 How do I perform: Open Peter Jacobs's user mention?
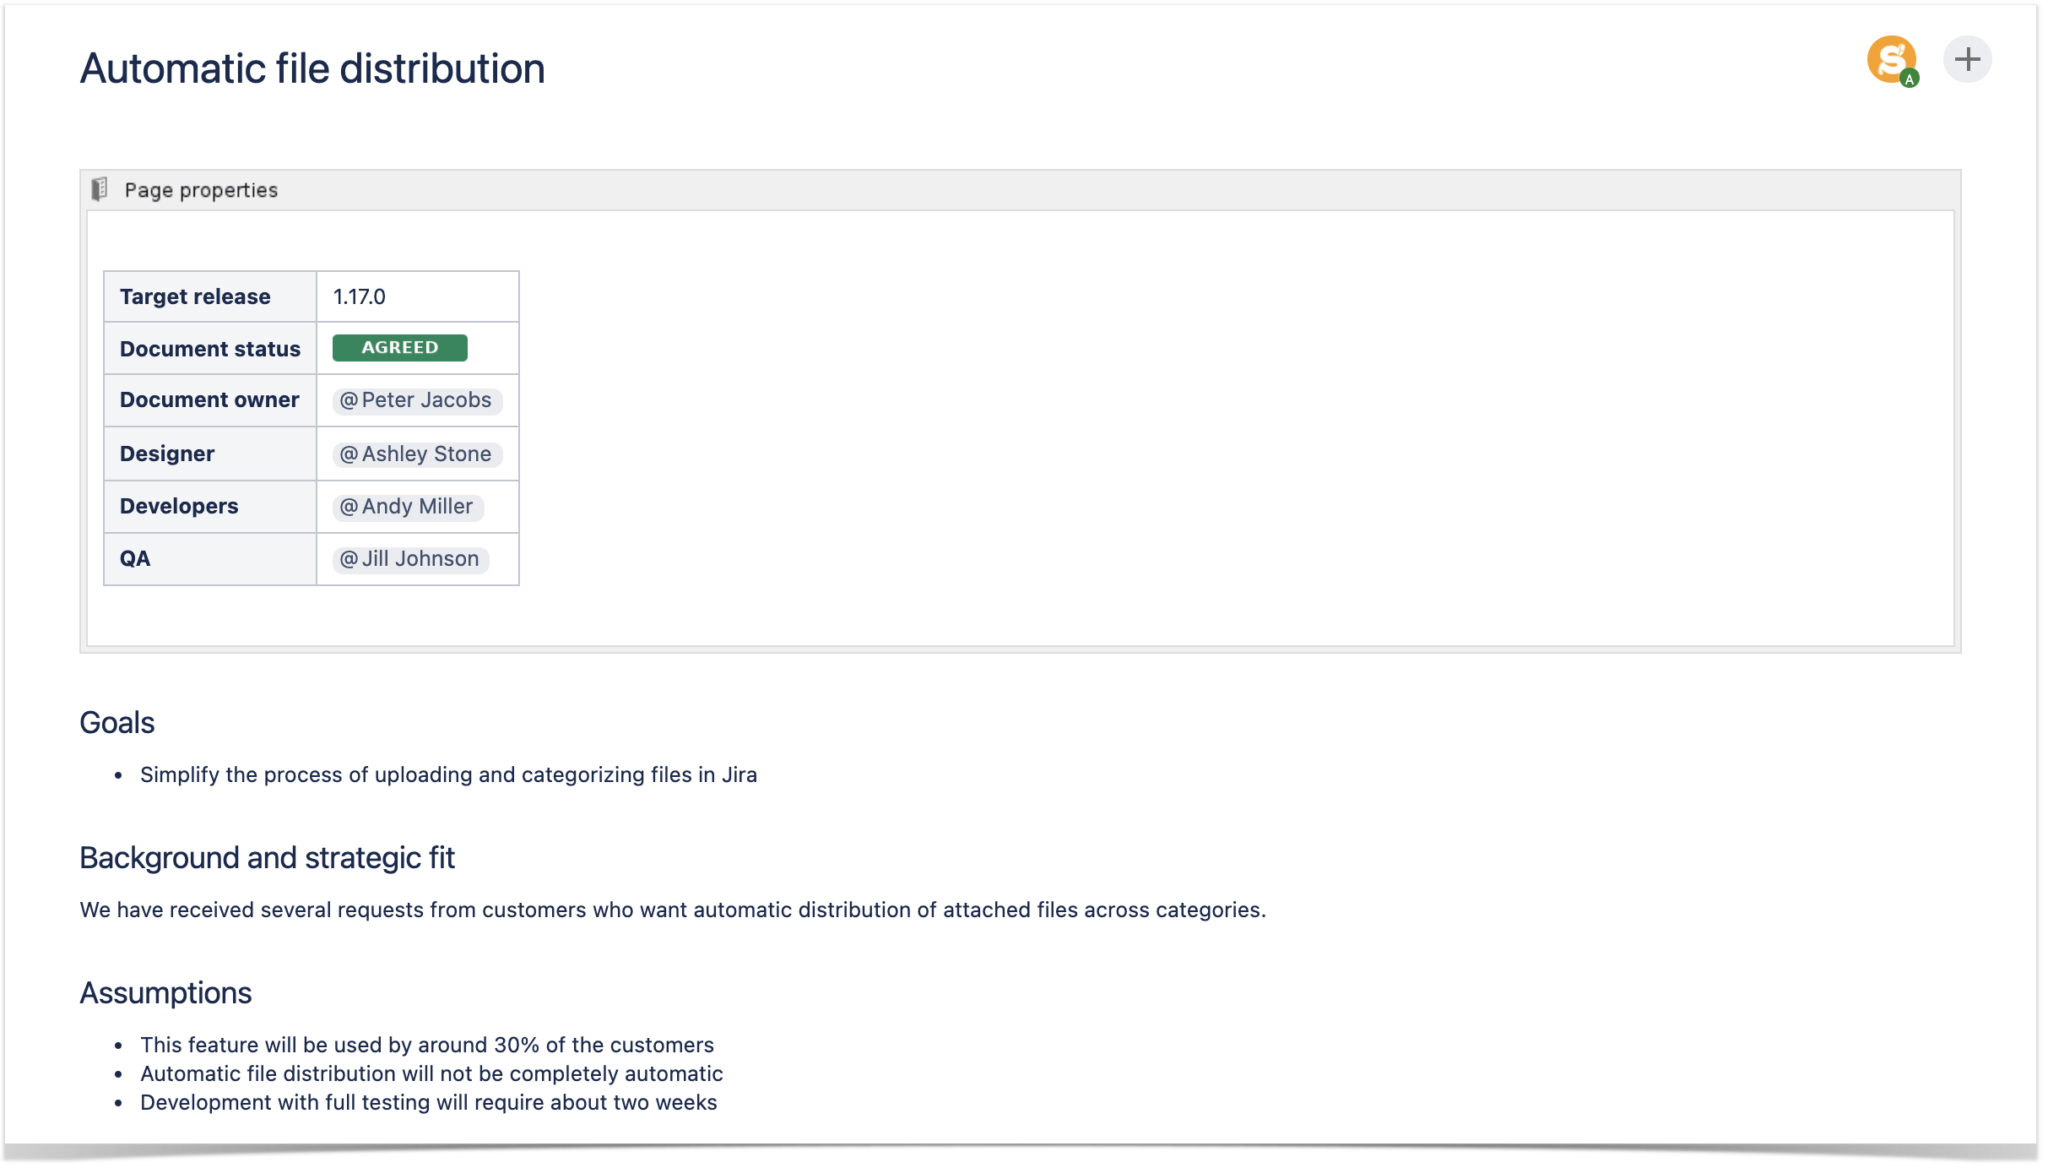(415, 400)
